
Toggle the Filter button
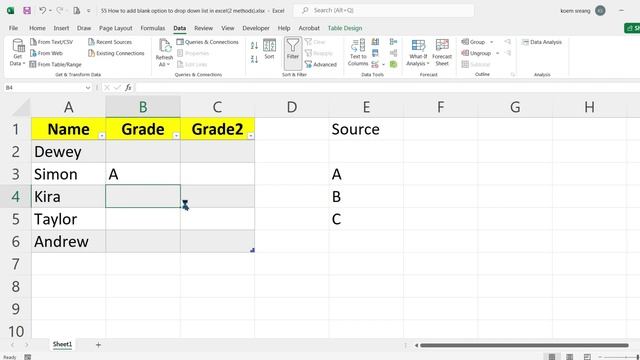point(293,52)
